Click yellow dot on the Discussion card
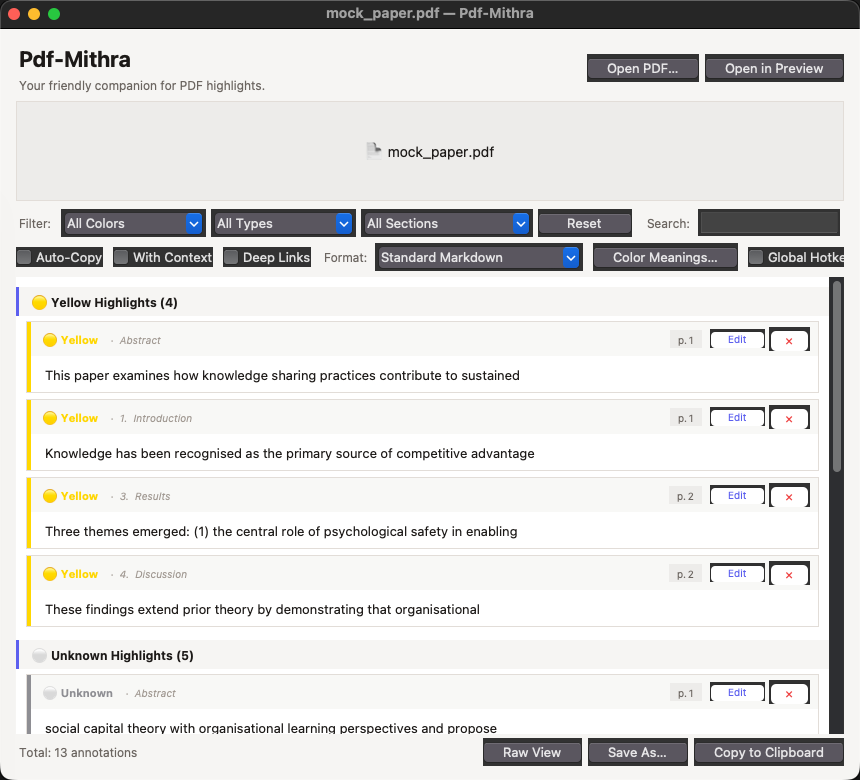Viewport: 860px width, 780px height. tap(50, 574)
